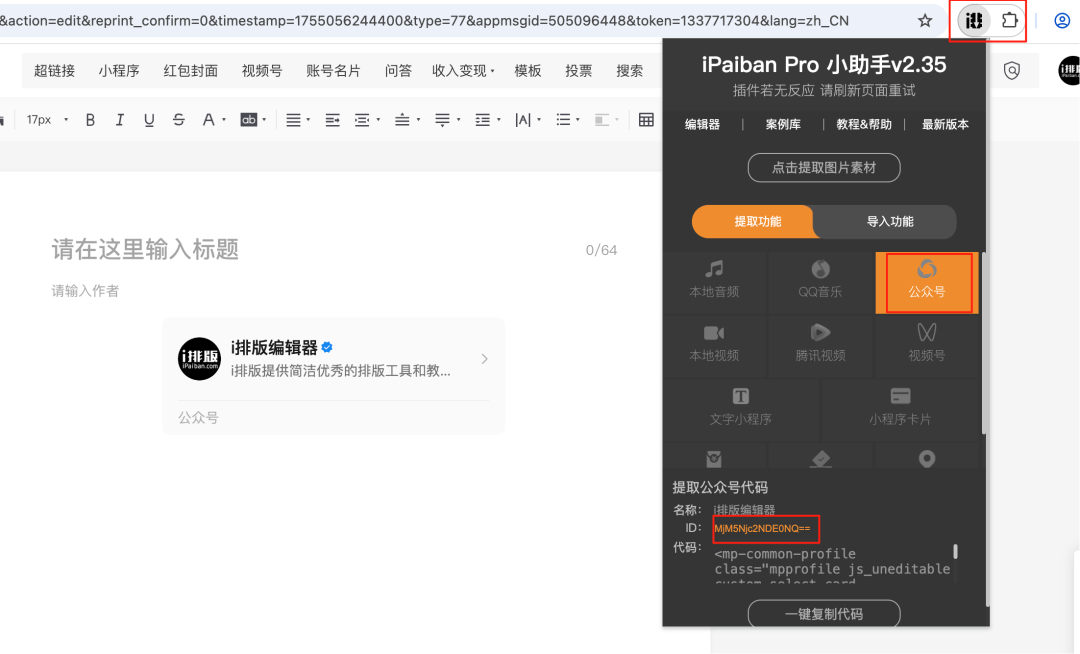Screen dimensions: 1080x654
Task: Select 投票 in the insert bar
Action: coord(579,70)
